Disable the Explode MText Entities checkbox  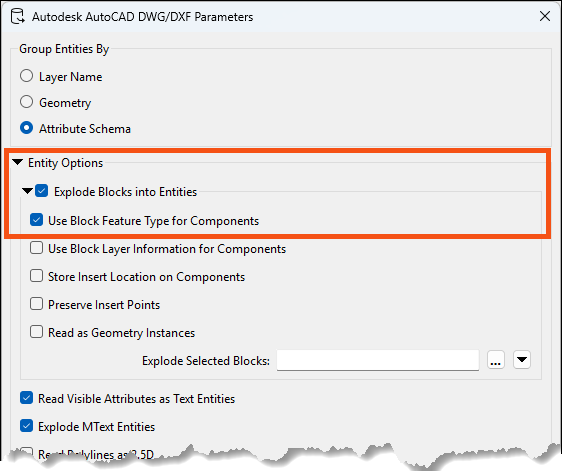pos(27,426)
